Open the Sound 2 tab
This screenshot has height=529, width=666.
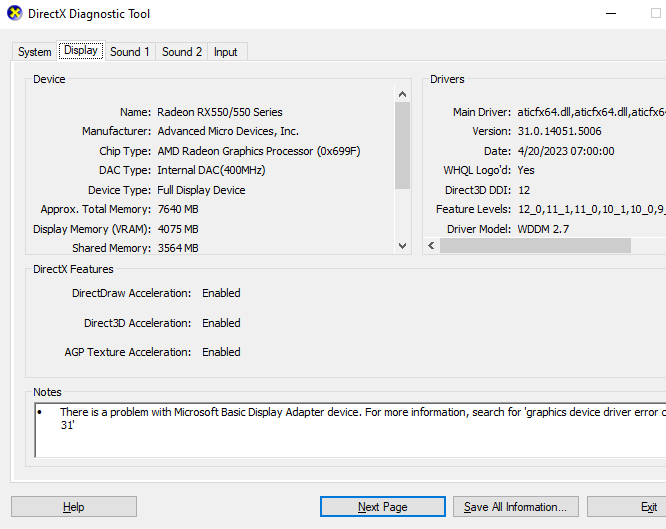[x=182, y=52]
